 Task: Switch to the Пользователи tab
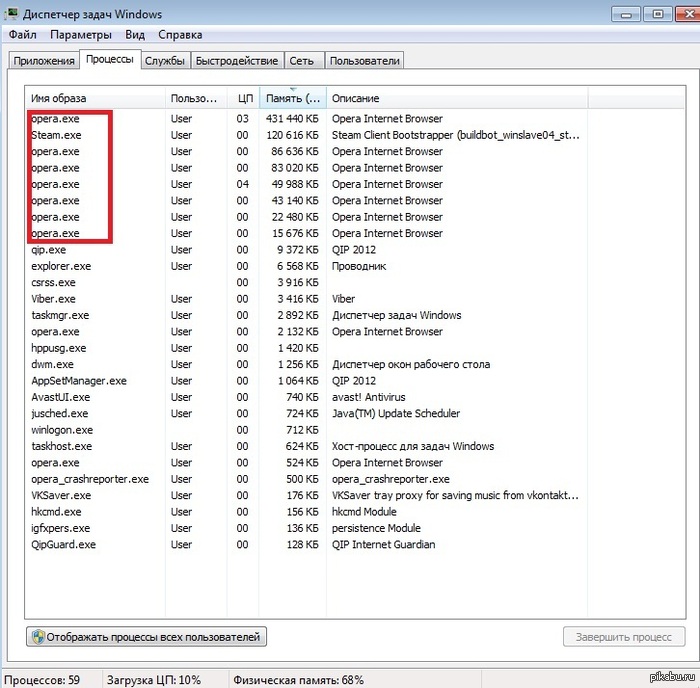(x=364, y=61)
